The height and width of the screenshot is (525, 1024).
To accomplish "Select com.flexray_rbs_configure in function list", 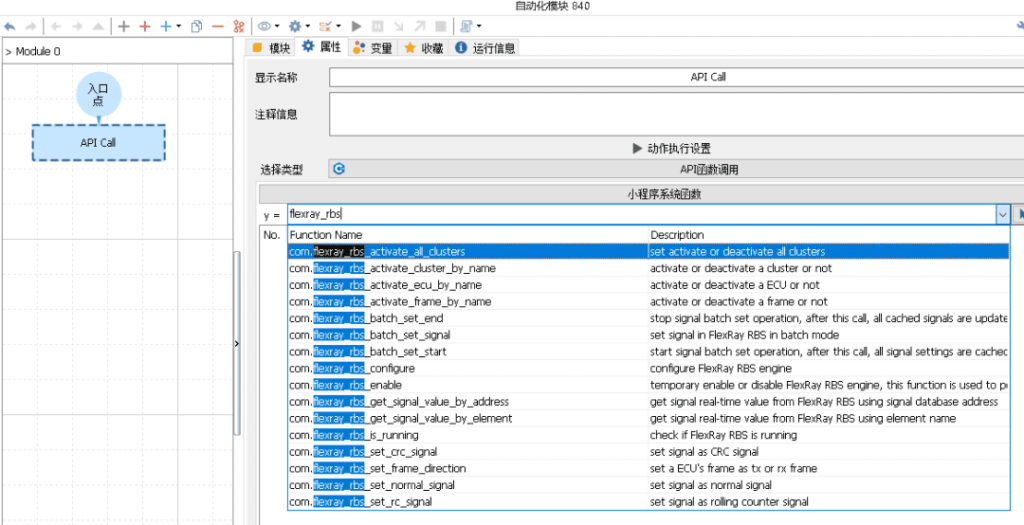I will [x=352, y=368].
